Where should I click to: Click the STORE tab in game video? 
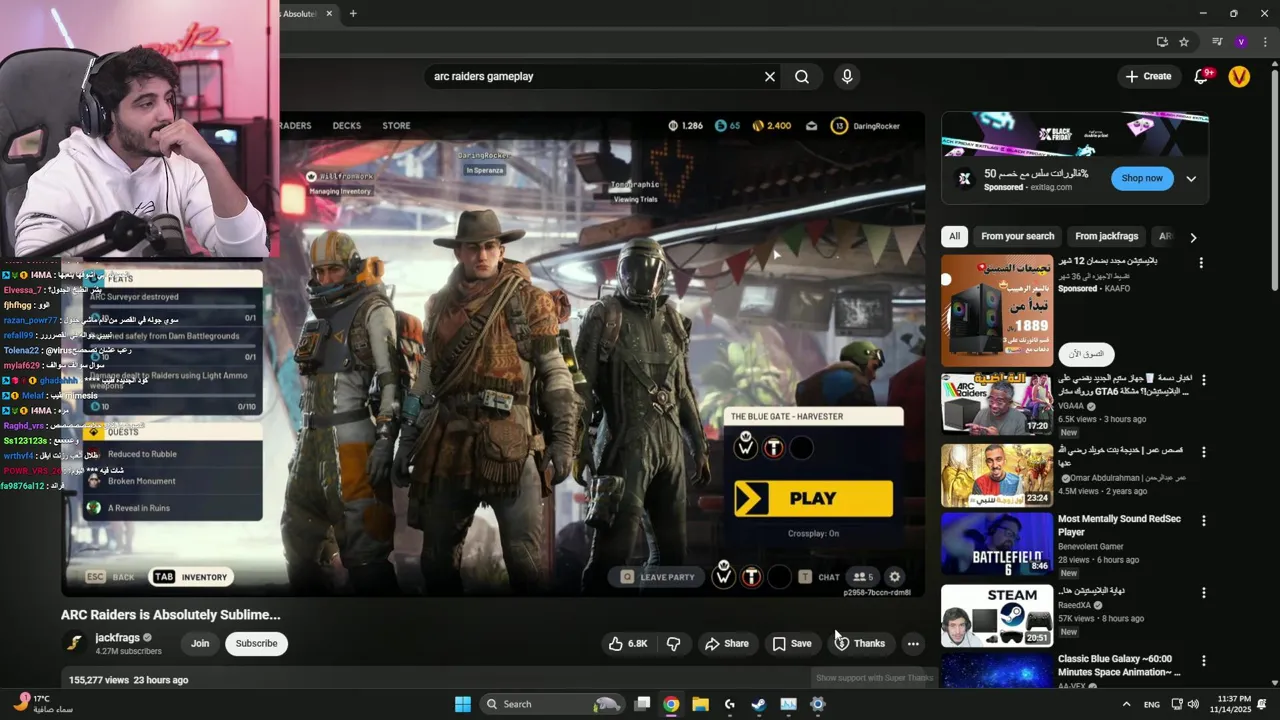click(x=396, y=126)
